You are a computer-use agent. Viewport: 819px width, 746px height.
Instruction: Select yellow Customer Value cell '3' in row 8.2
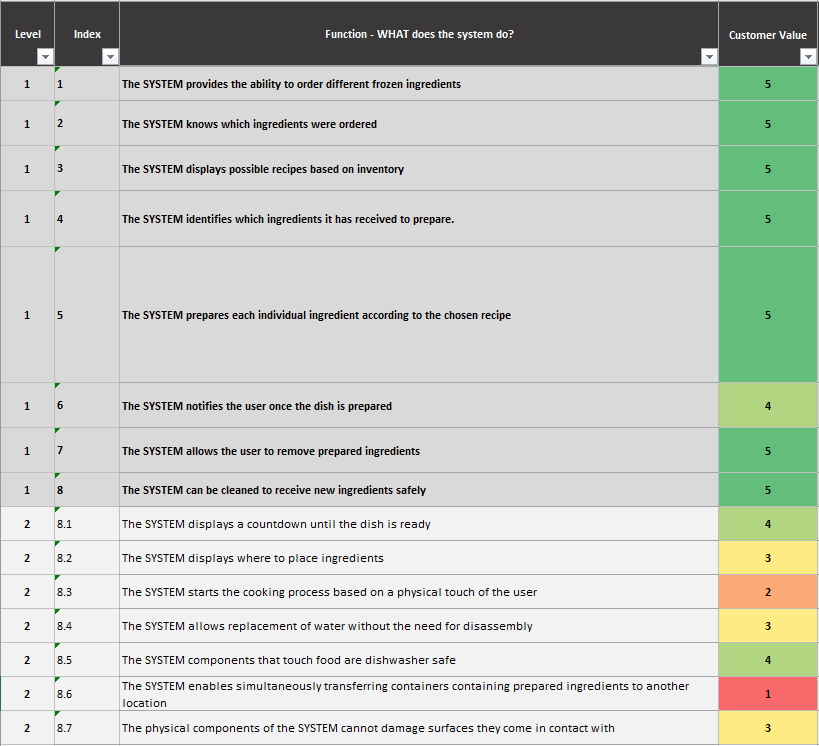click(x=768, y=557)
